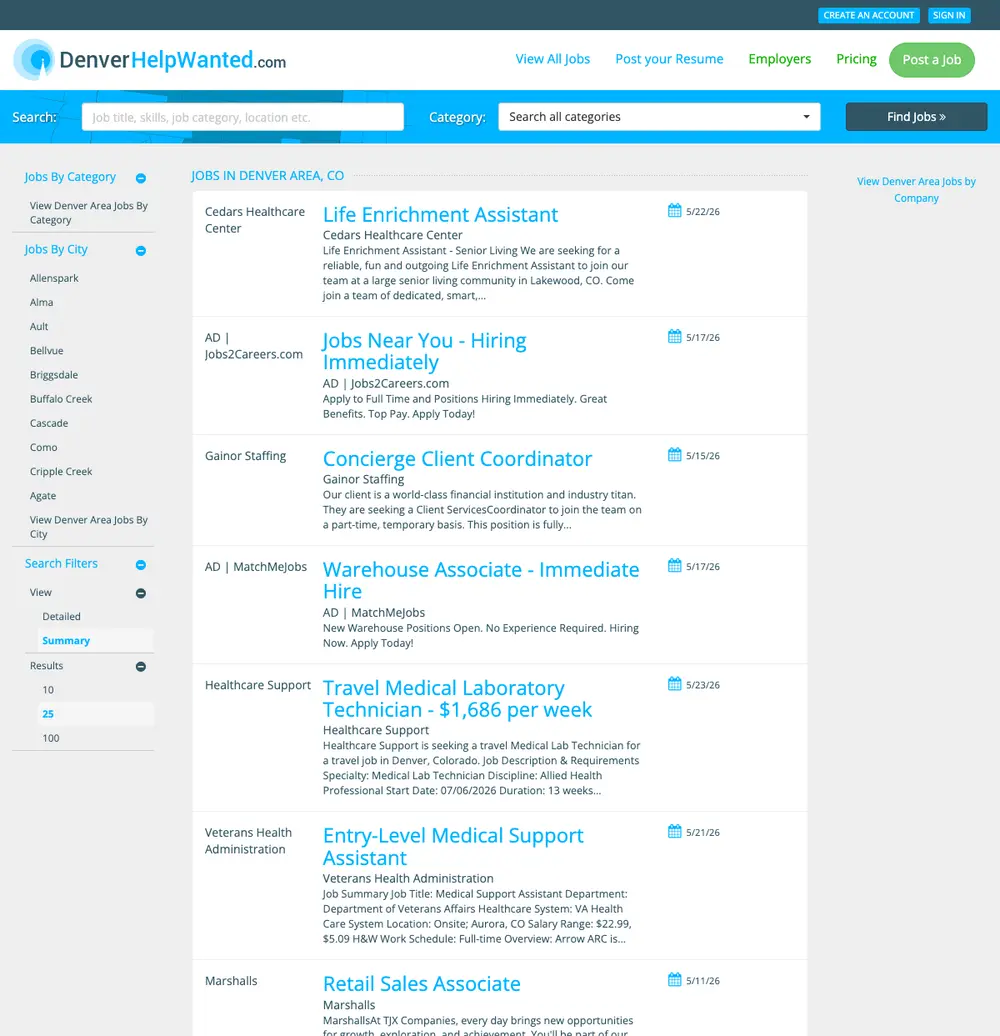
Task: Open Travel Medical Laboratory Technician listing
Action: pyautogui.click(x=457, y=698)
